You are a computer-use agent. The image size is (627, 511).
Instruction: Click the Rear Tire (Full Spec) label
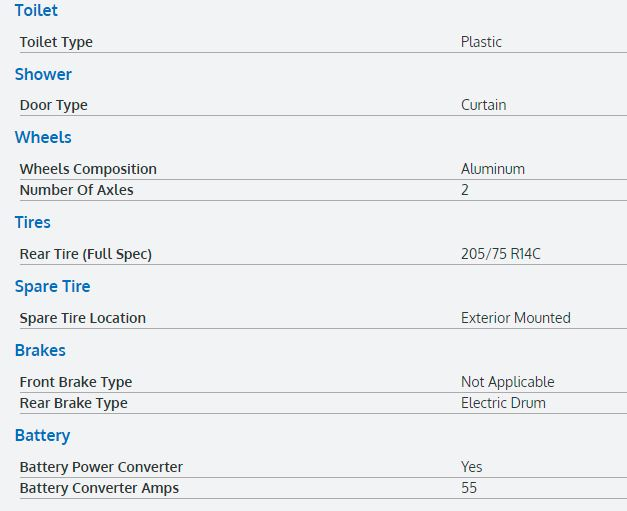pyautogui.click(x=85, y=255)
